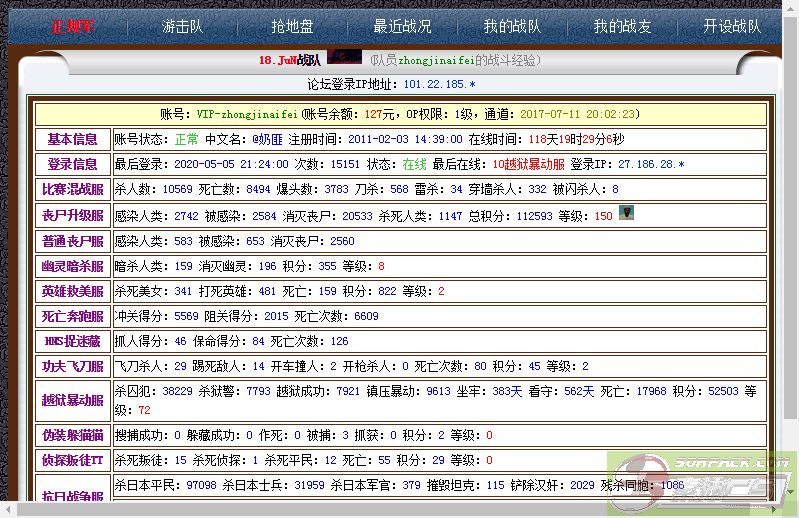799x518 pixels.
Task: View 最近战况 recent battles
Action: coord(402,27)
